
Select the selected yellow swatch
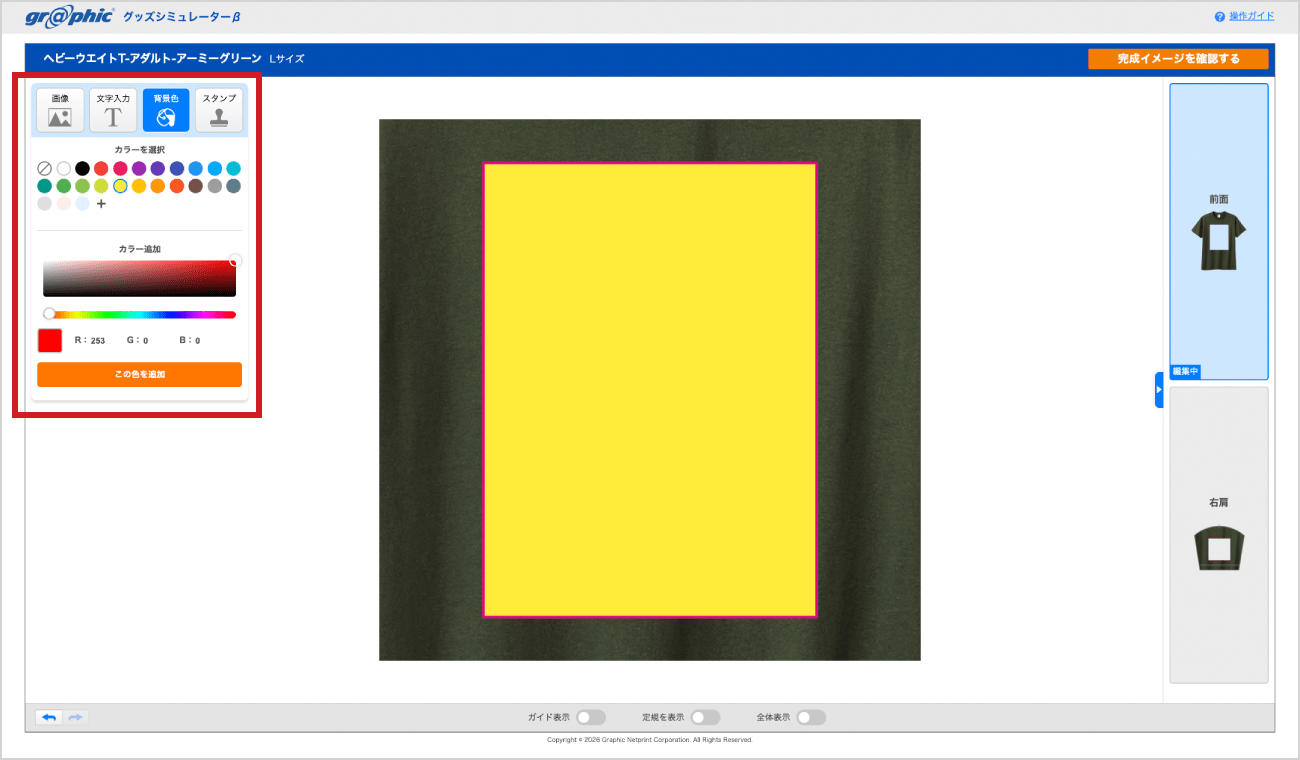120,186
